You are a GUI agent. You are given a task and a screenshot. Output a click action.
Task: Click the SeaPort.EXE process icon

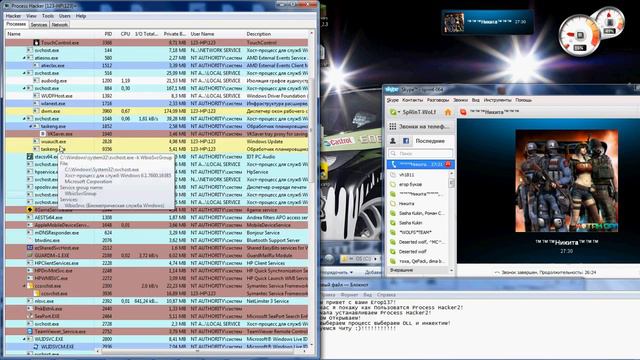[30, 316]
